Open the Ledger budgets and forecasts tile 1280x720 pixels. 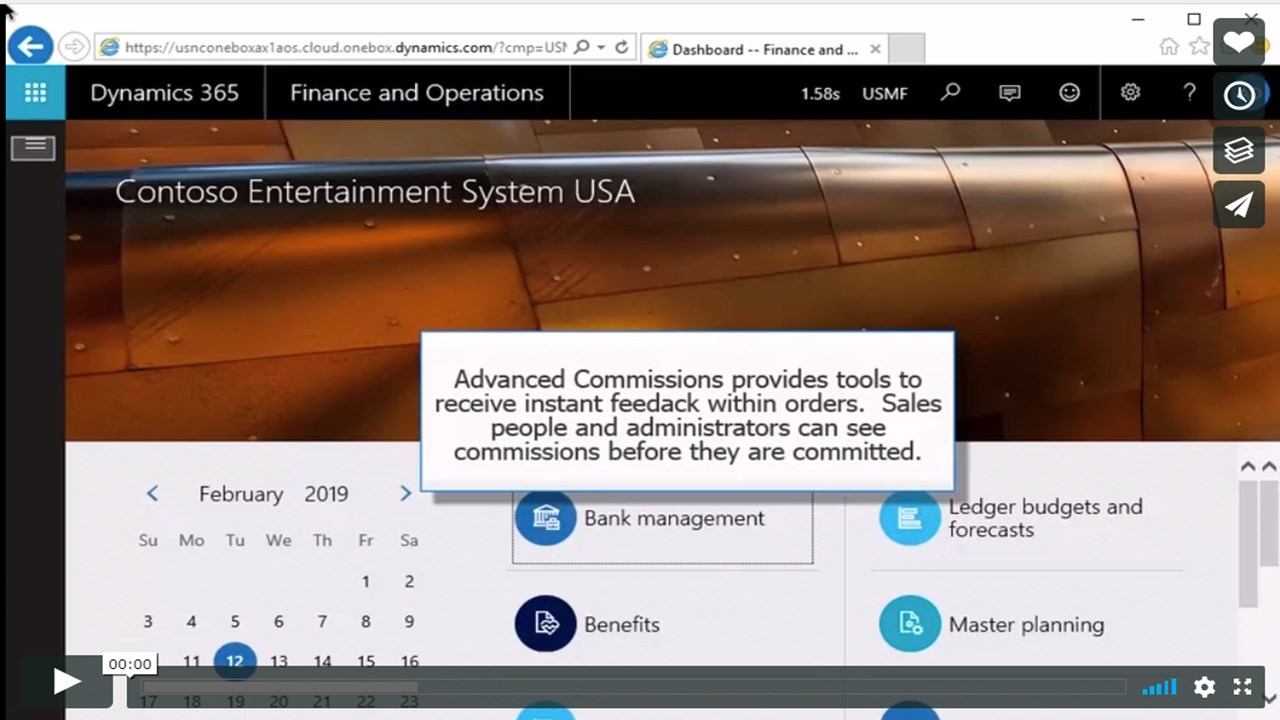1012,518
